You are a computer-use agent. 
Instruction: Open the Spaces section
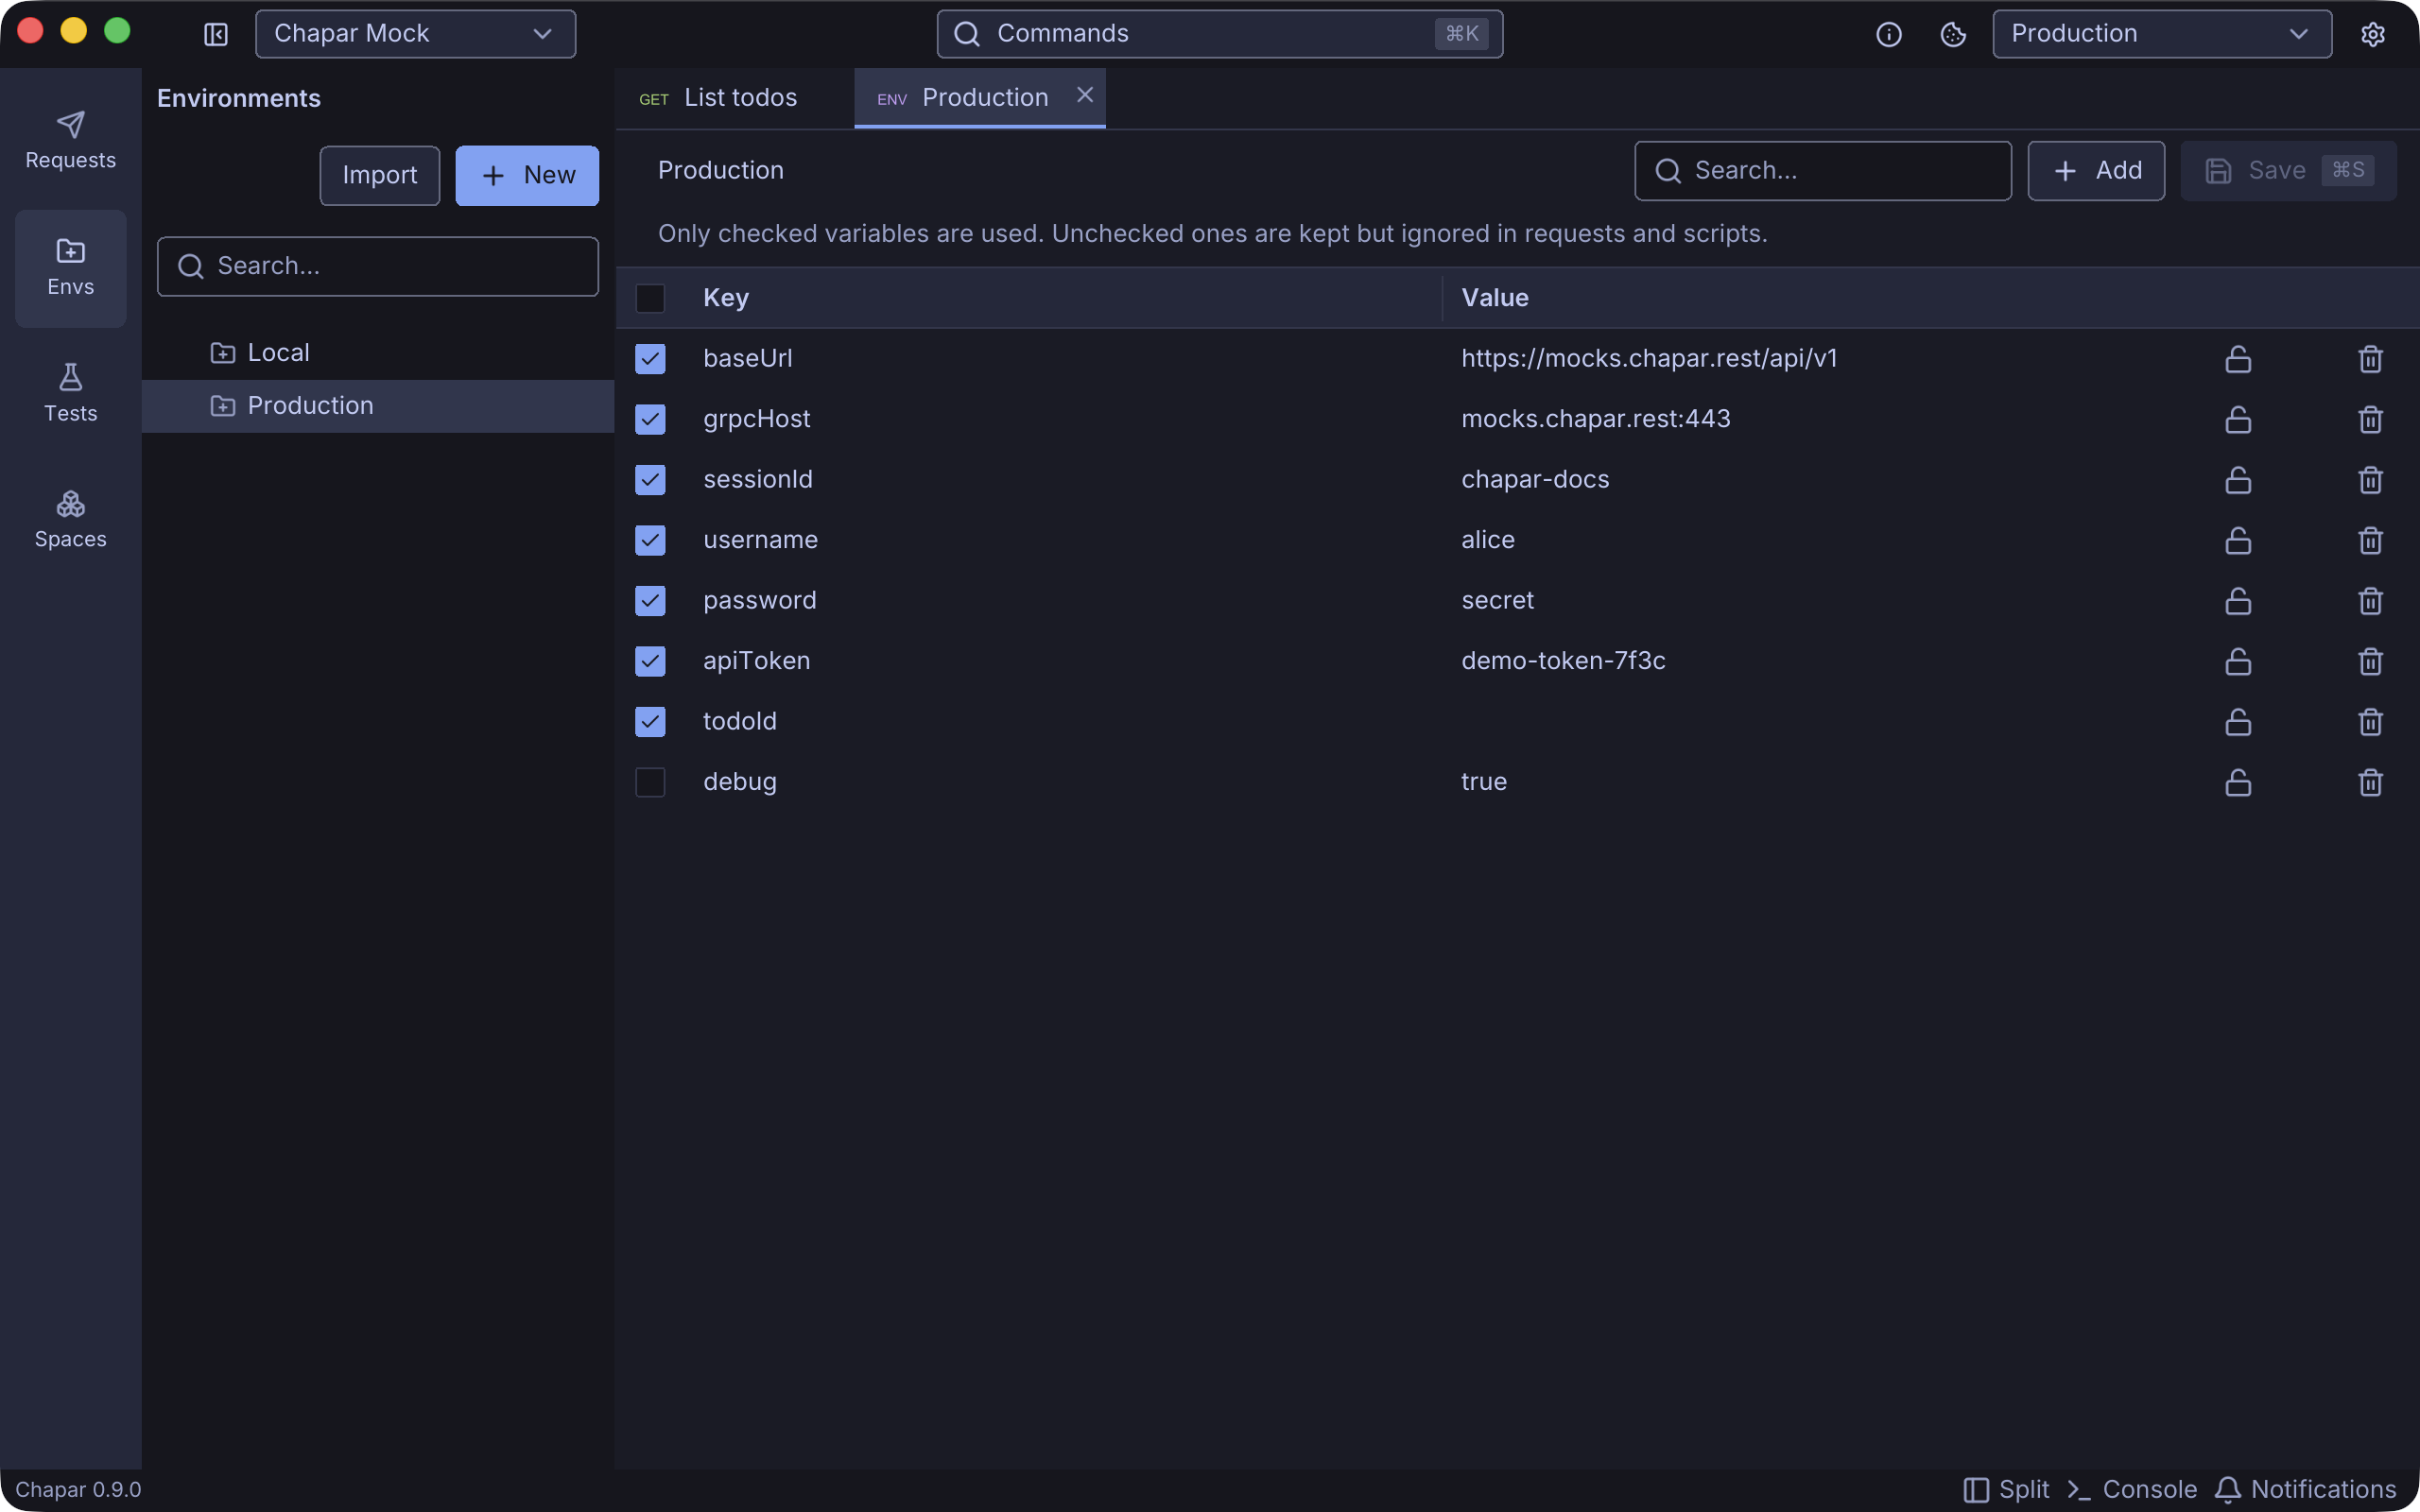tap(70, 520)
